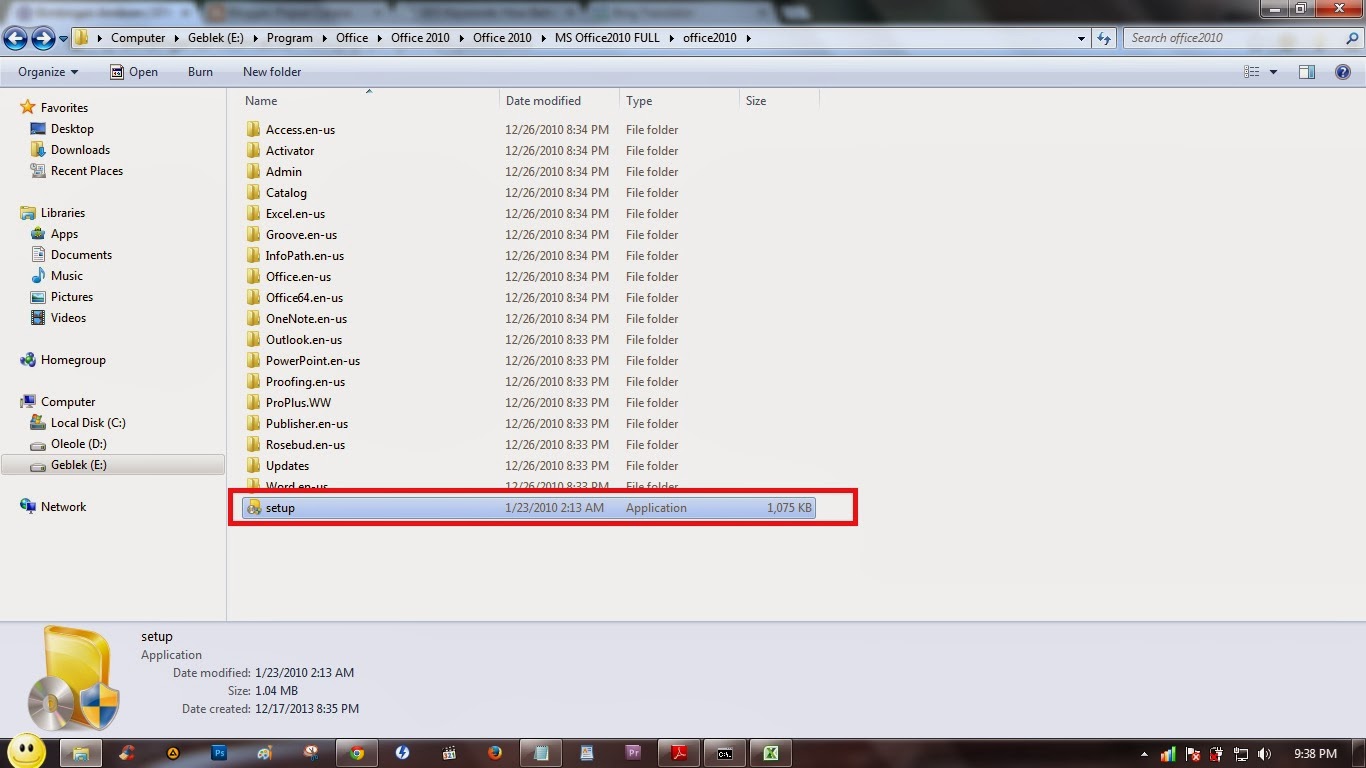
Task: Open Command Prompt from the taskbar
Action: 725,753
